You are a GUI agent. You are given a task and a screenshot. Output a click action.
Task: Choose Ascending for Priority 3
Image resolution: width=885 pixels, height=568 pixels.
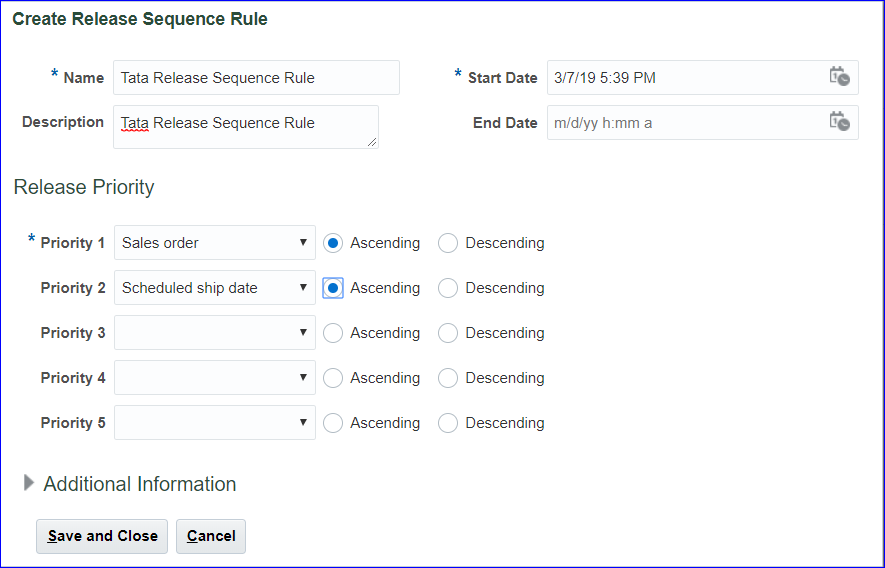pyautogui.click(x=334, y=333)
